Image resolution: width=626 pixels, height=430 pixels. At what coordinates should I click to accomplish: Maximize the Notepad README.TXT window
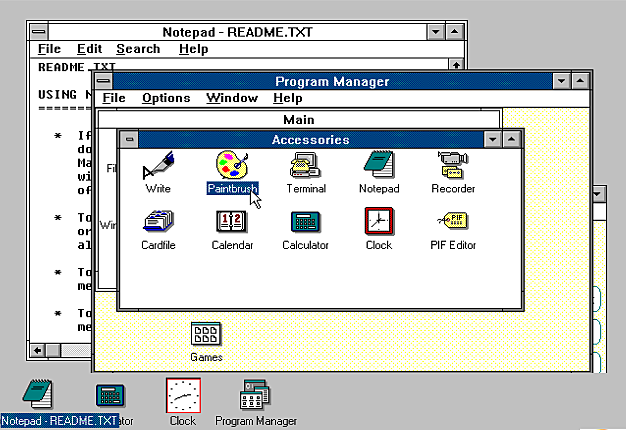[454, 32]
